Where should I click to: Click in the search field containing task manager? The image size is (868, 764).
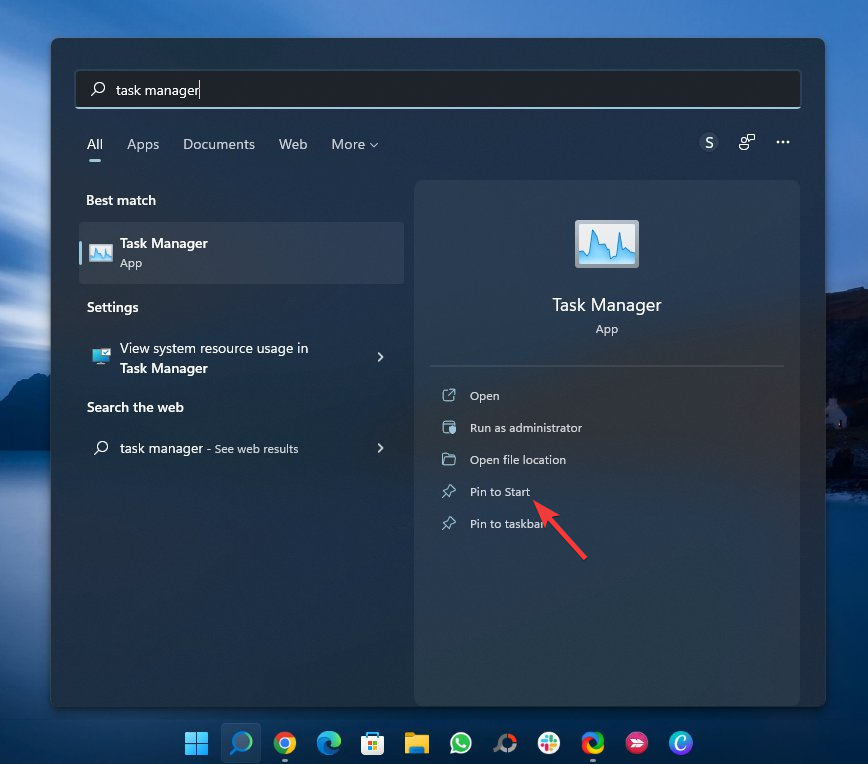pos(438,89)
